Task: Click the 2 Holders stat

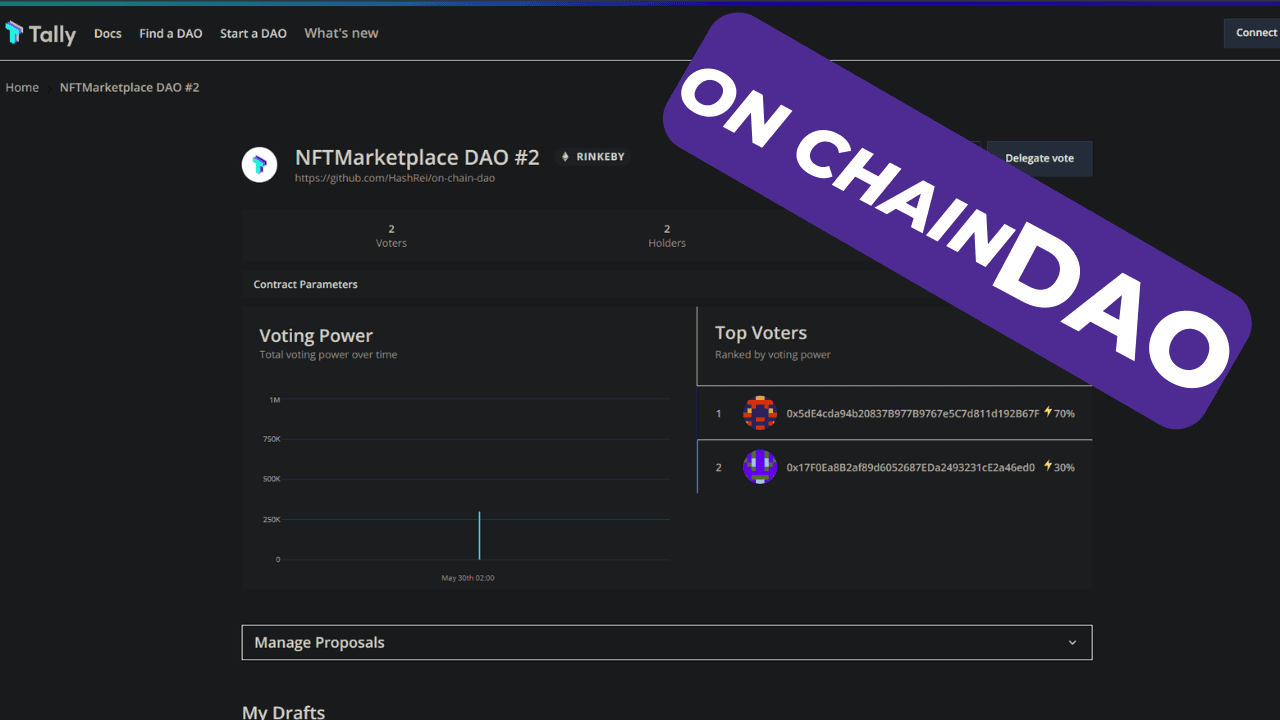Action: click(667, 236)
